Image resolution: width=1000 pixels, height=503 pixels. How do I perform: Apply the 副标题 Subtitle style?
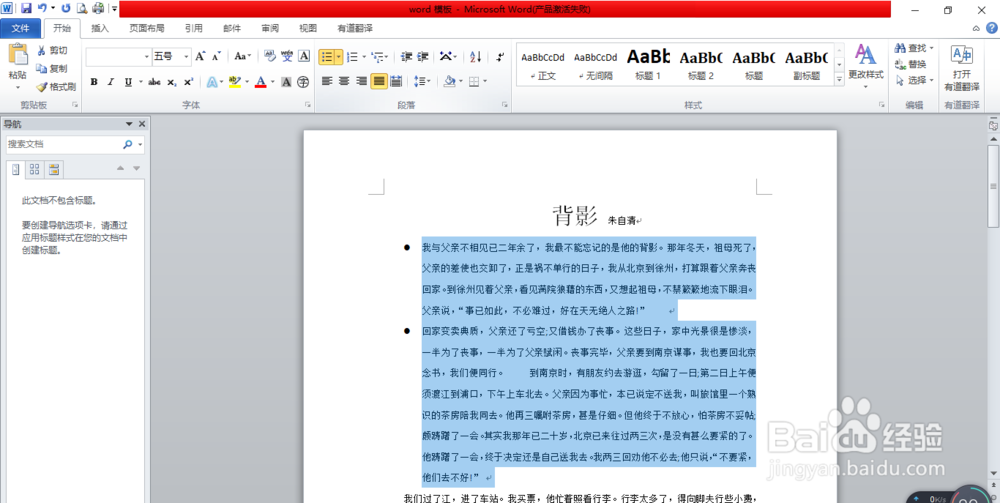coord(806,64)
